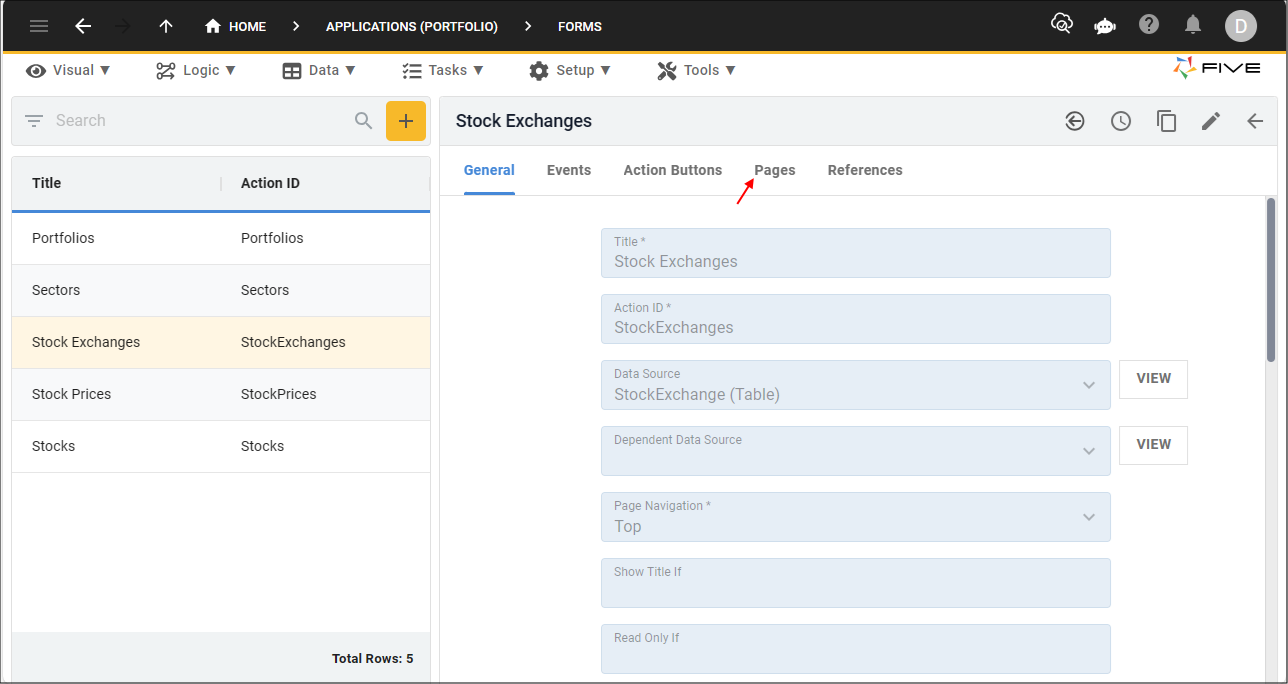
Task: Click the Action ID field
Action: pos(856,319)
